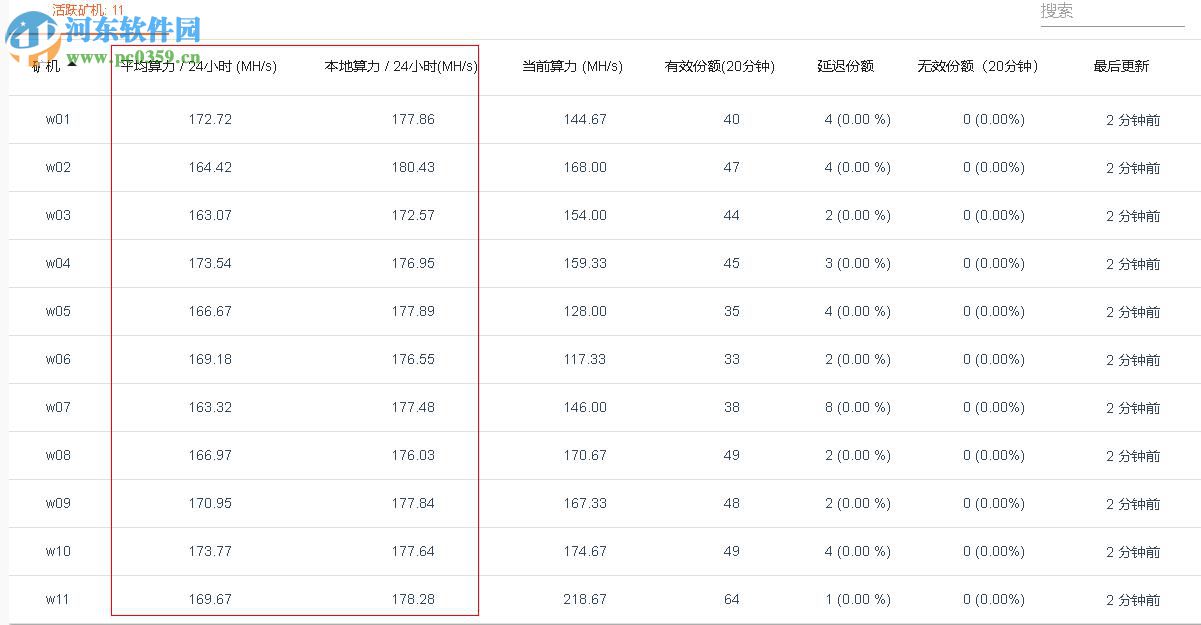The width and height of the screenshot is (1201, 625).
Task: Open miner w01 link
Action: (58, 120)
